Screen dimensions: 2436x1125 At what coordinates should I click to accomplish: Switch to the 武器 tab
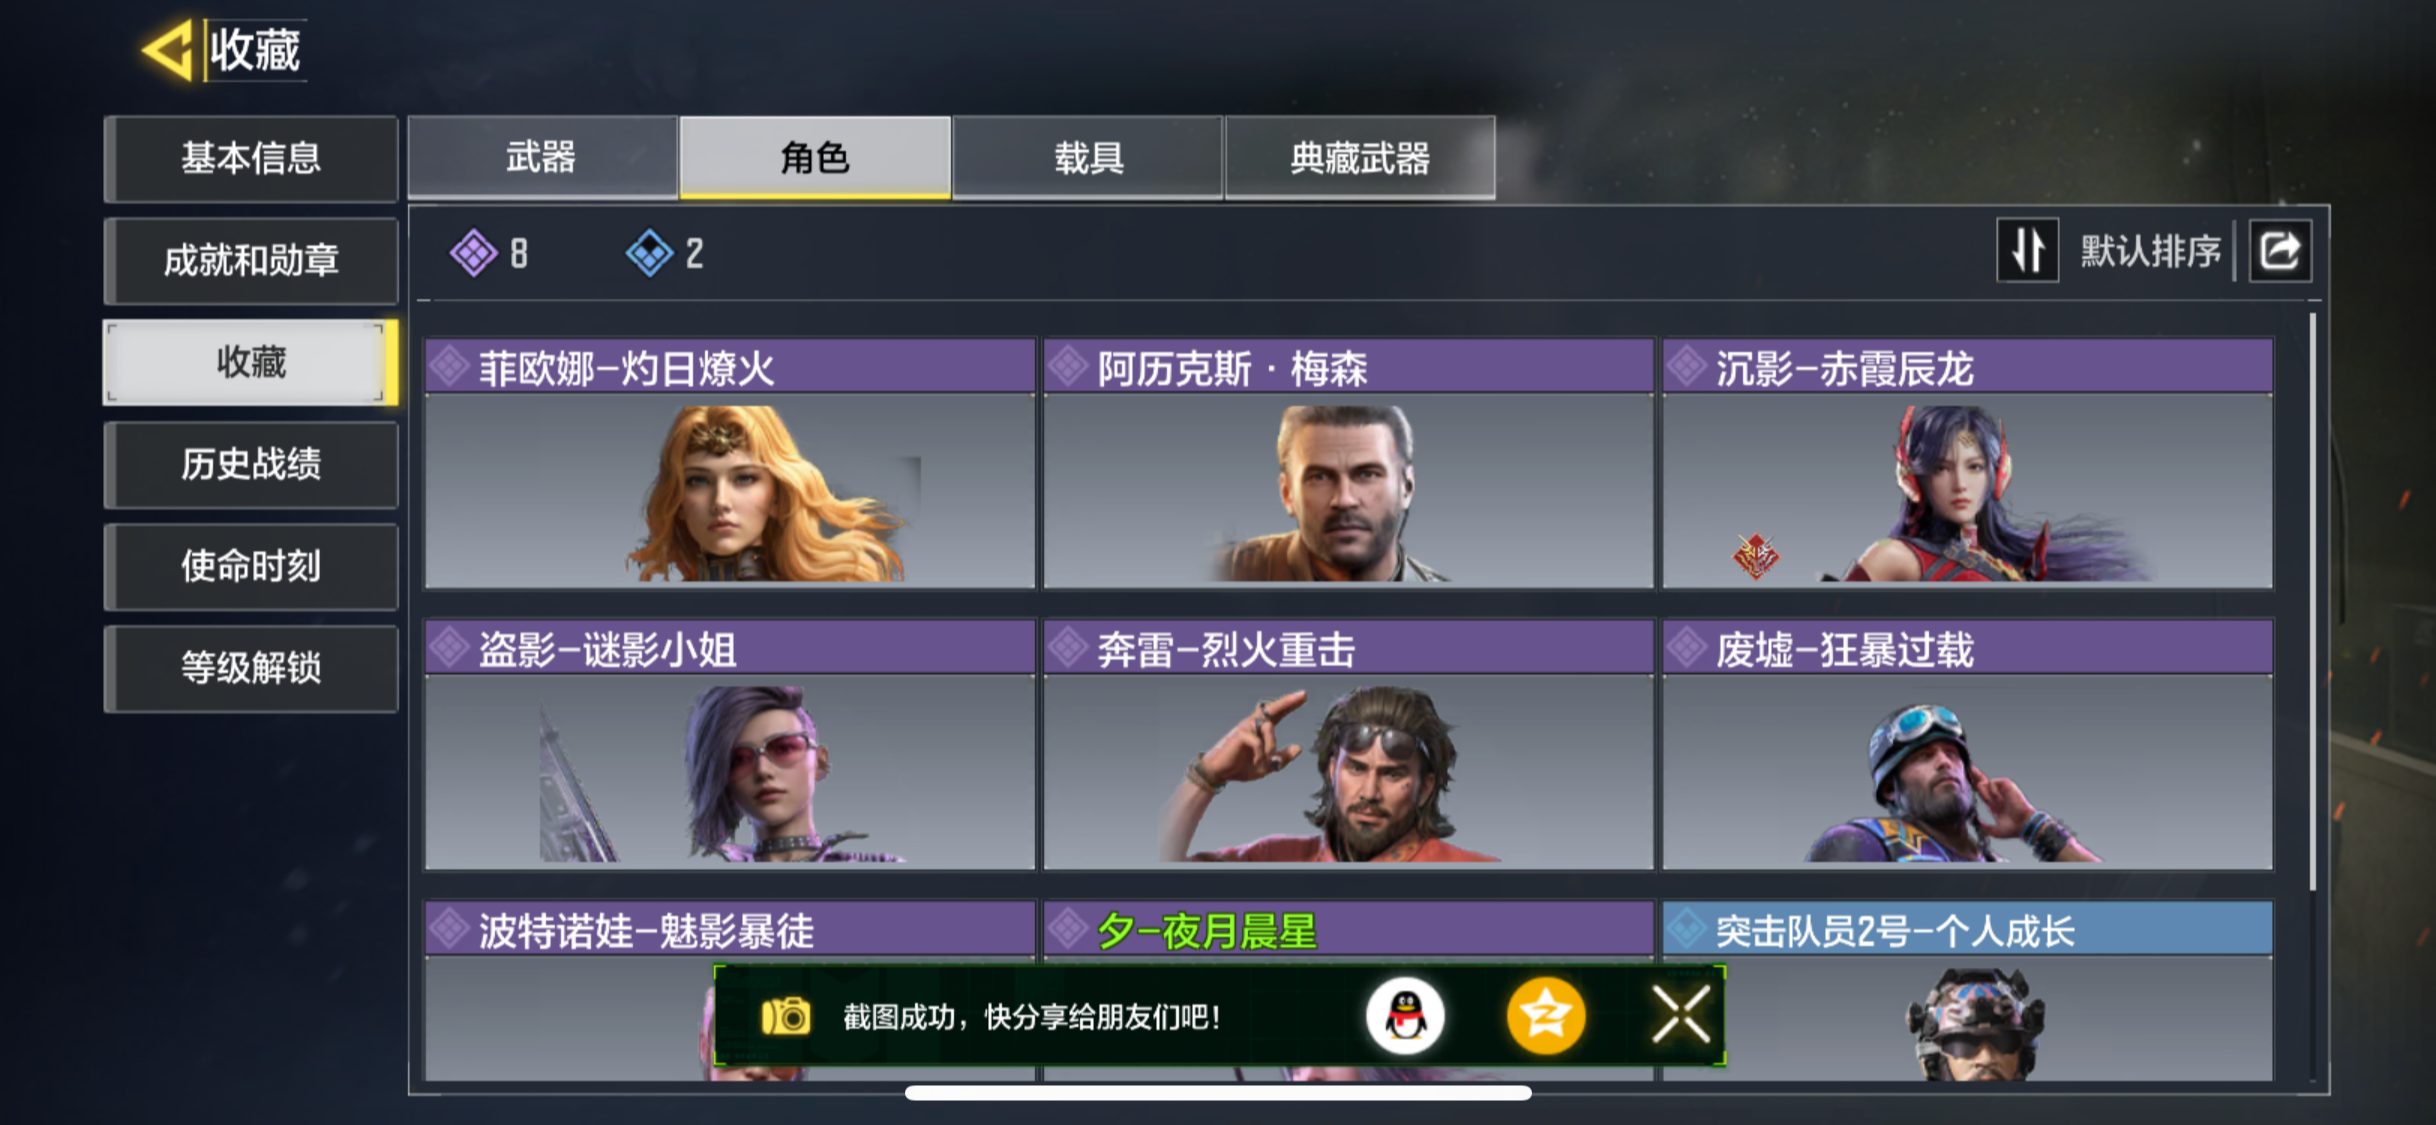point(542,158)
